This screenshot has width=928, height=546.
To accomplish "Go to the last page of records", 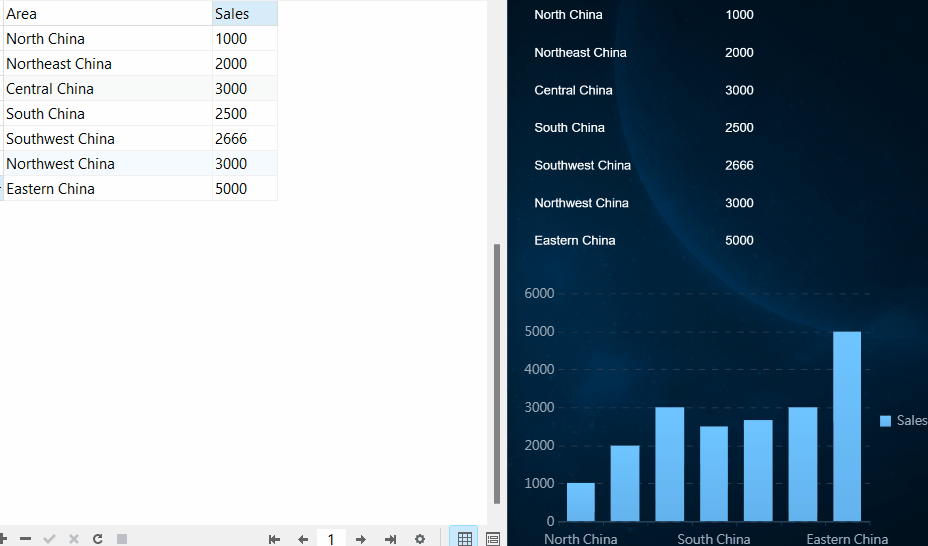I will pos(390,539).
